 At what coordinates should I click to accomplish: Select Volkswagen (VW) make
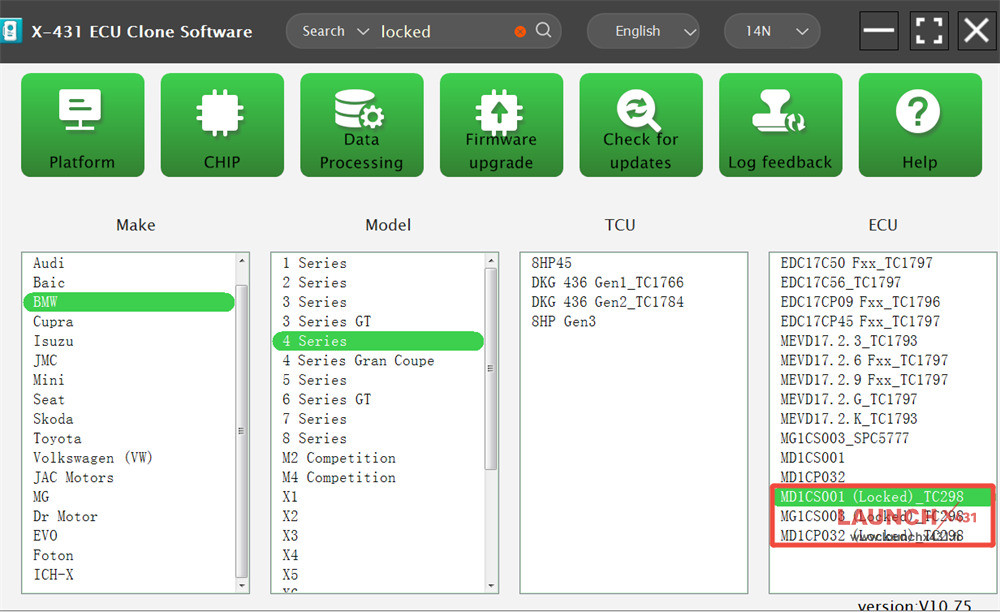click(x=92, y=458)
